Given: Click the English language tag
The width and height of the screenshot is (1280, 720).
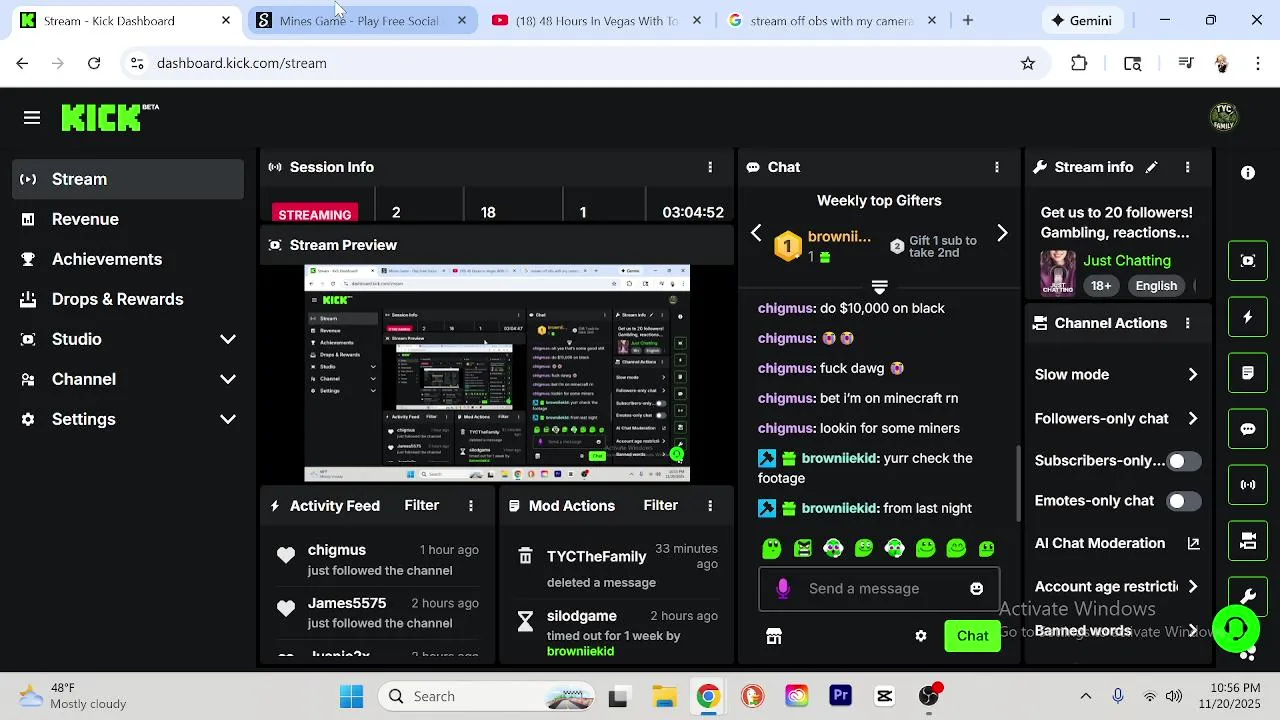Looking at the screenshot, I should [x=1156, y=285].
